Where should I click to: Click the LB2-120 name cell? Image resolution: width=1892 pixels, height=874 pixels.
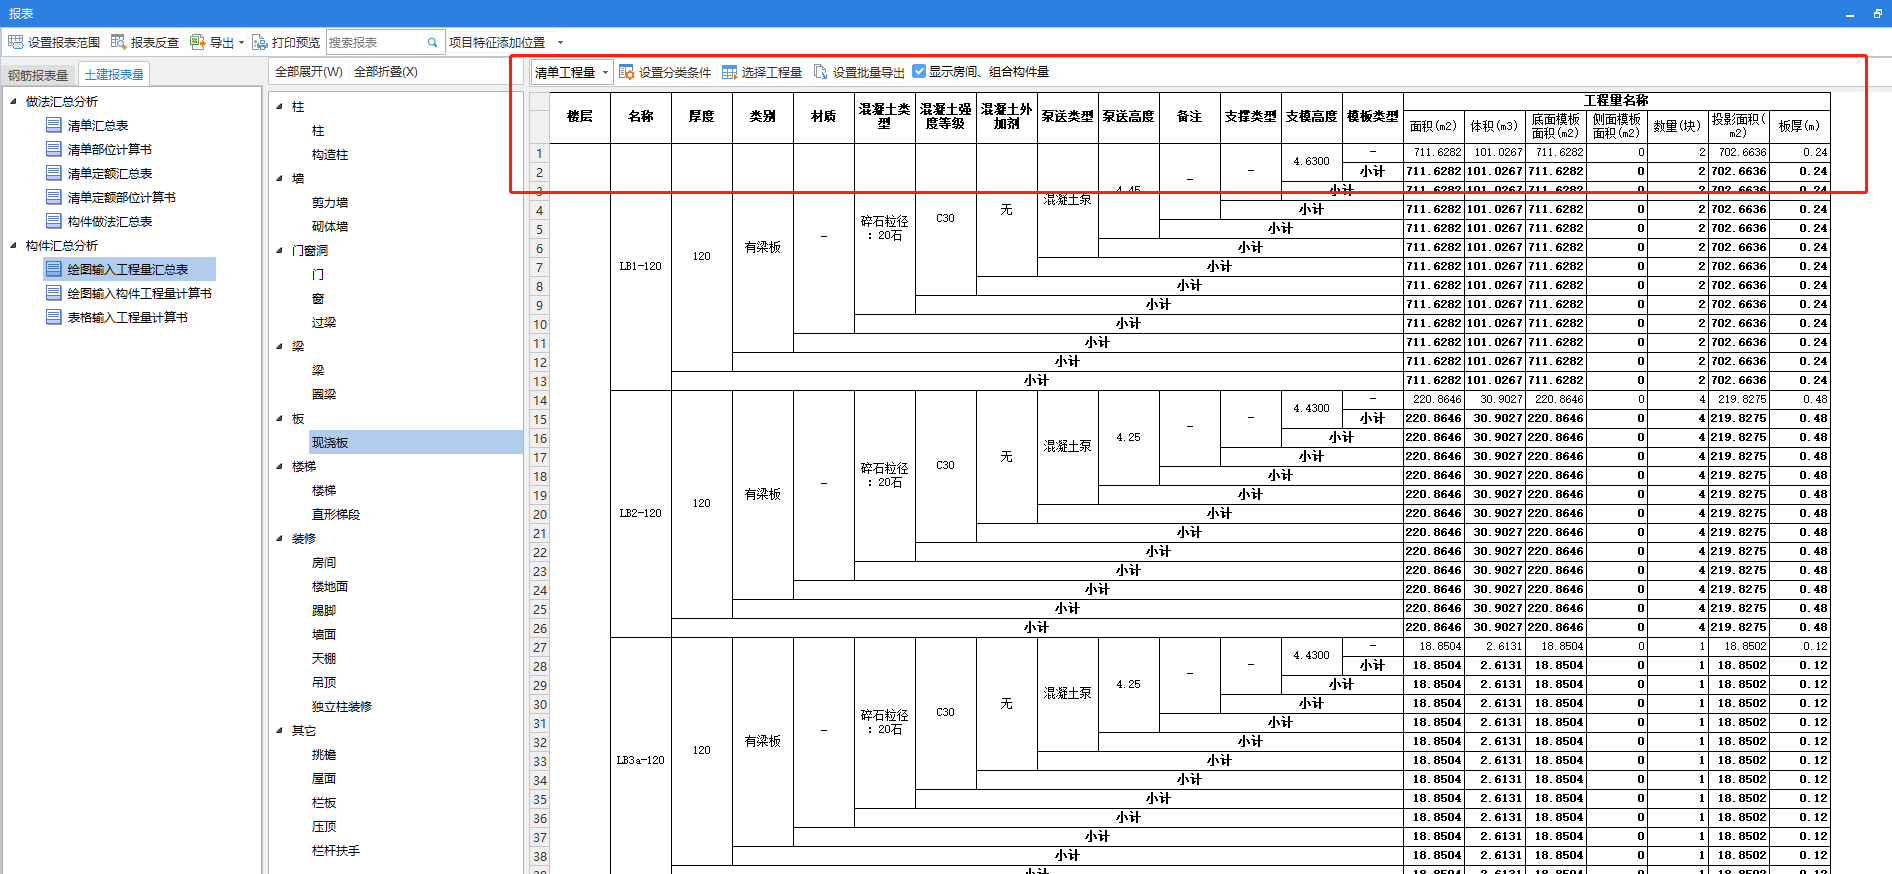click(641, 513)
